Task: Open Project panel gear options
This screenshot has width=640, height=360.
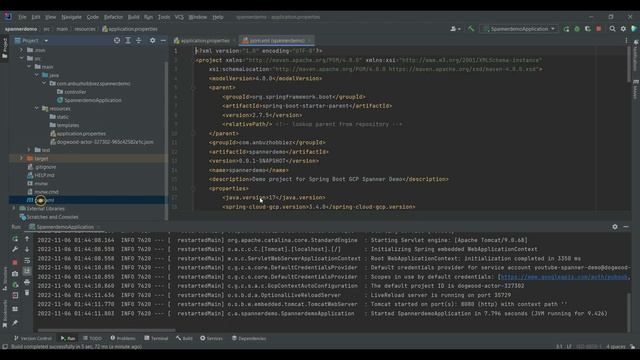Action: coord(152,40)
